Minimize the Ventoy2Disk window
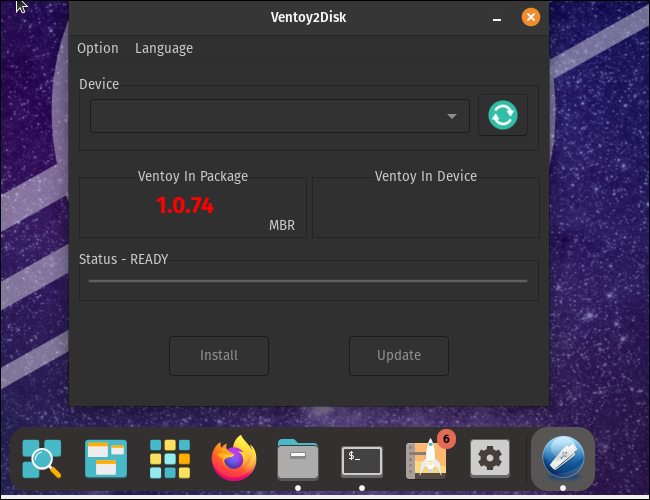The height and width of the screenshot is (500, 650). (497, 18)
